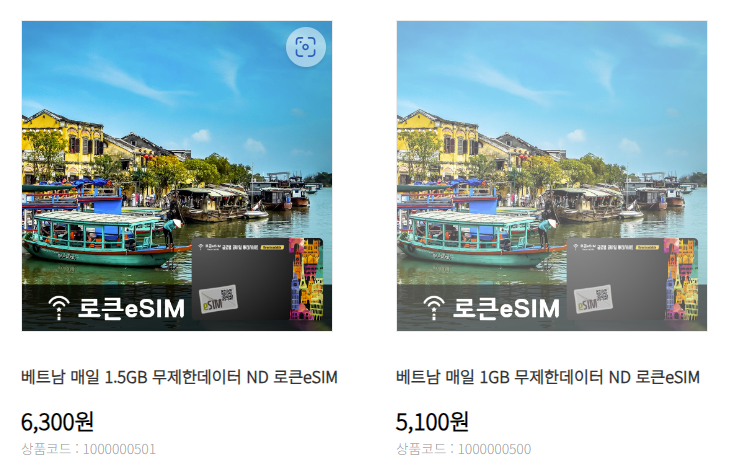731x471 pixels.
Task: Click the eSIM QR card graphic on the left image
Action: pyautogui.click(x=218, y=299)
